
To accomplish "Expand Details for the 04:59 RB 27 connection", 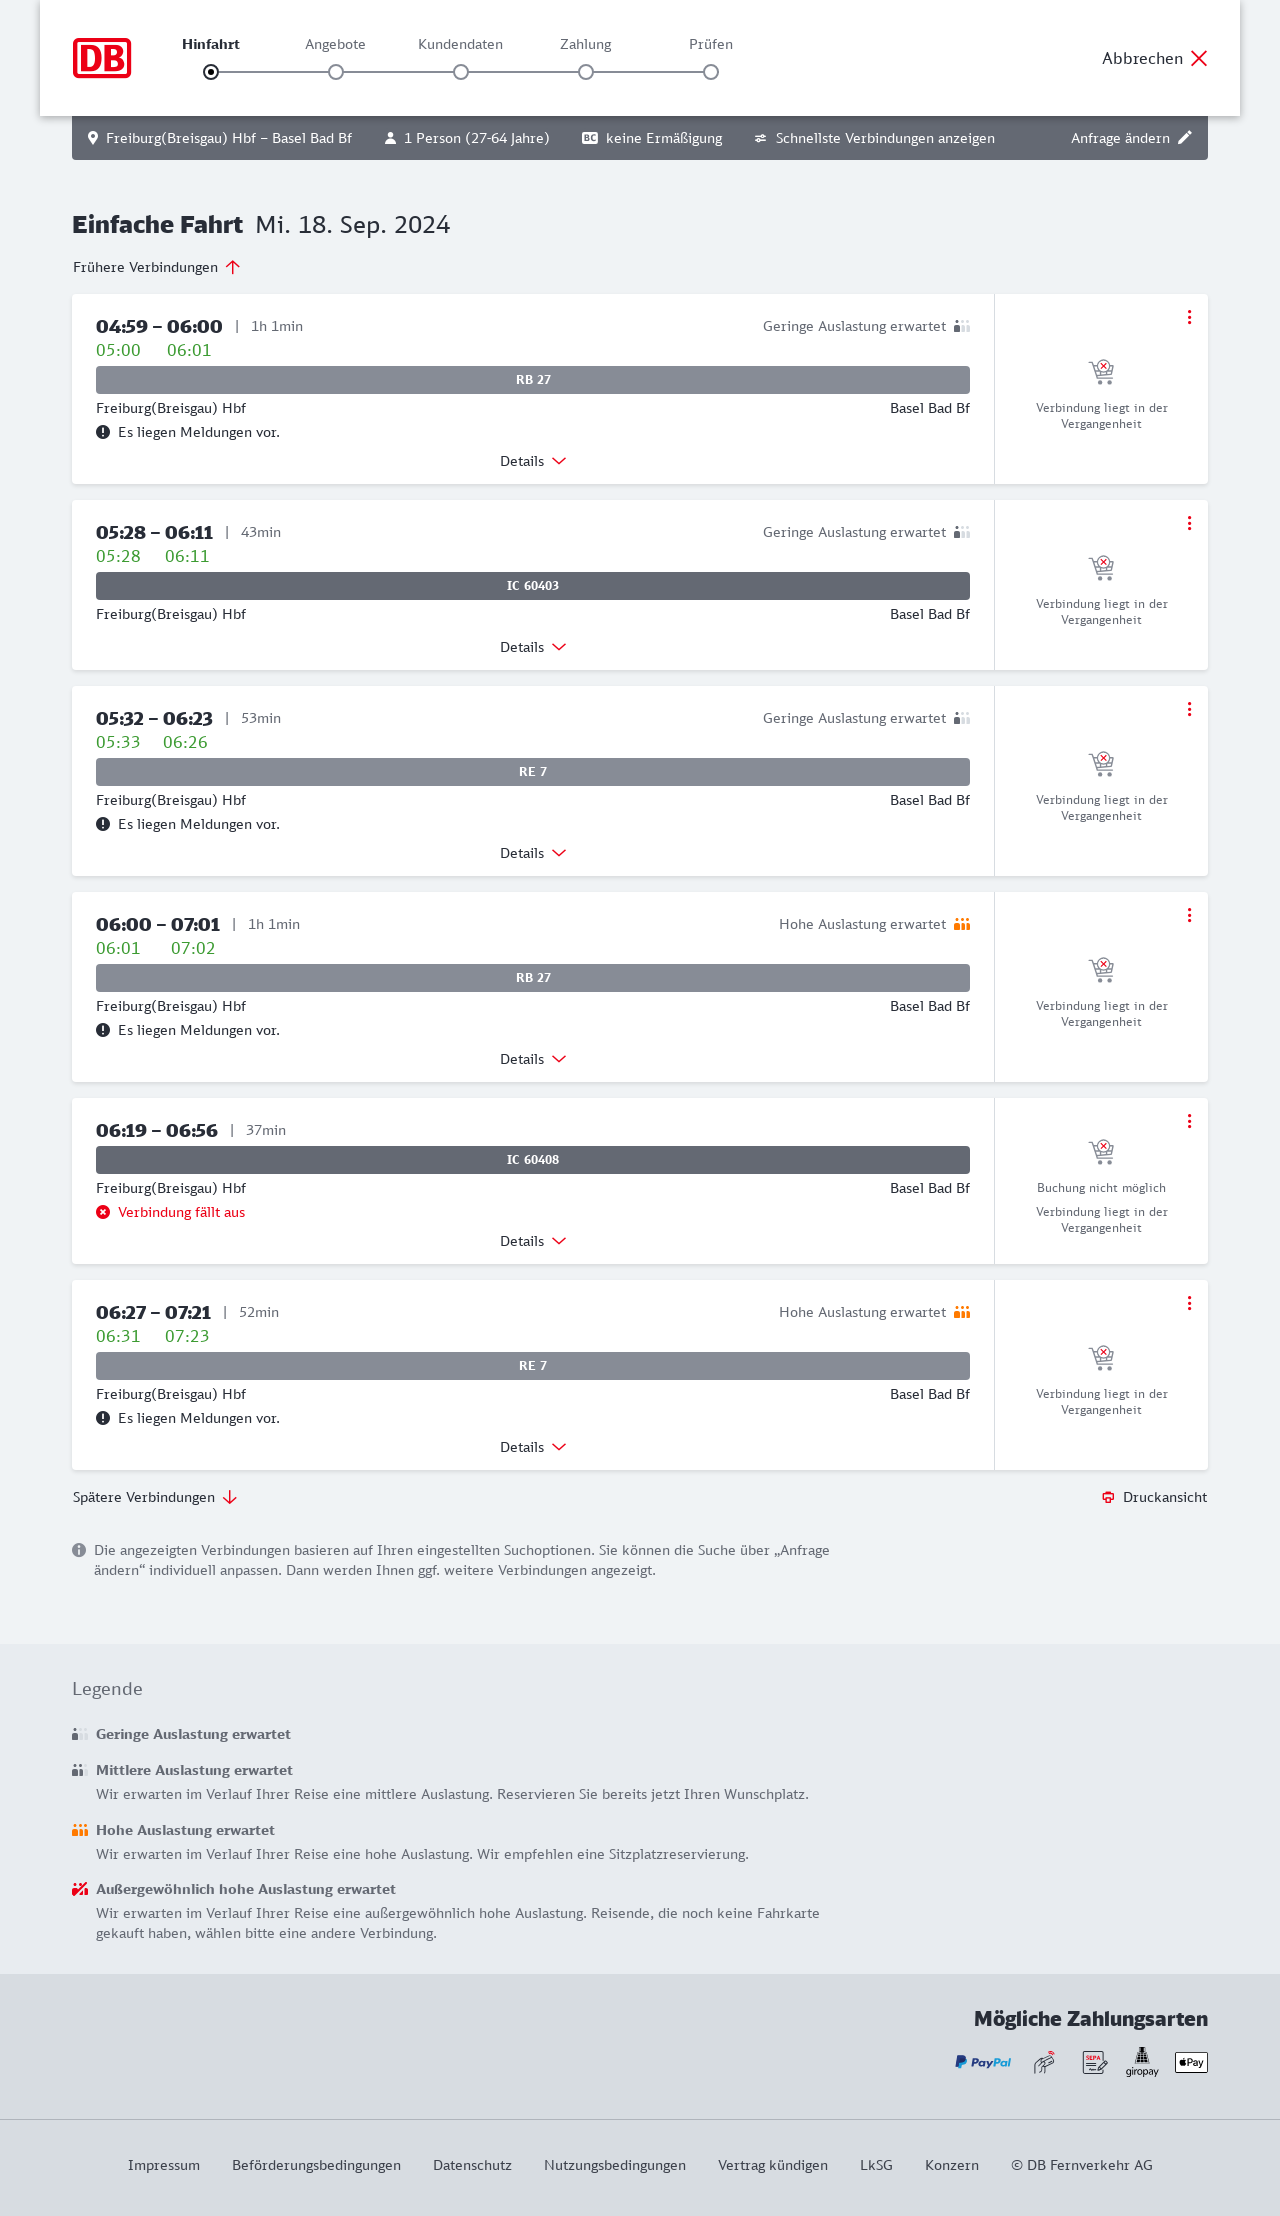I will click(533, 461).
